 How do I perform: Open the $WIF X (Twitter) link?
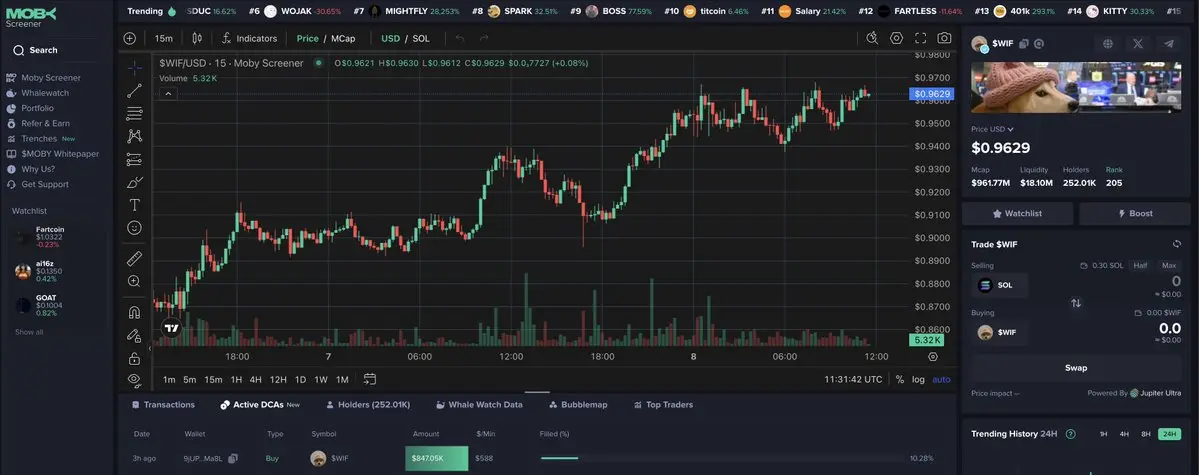[x=1138, y=44]
